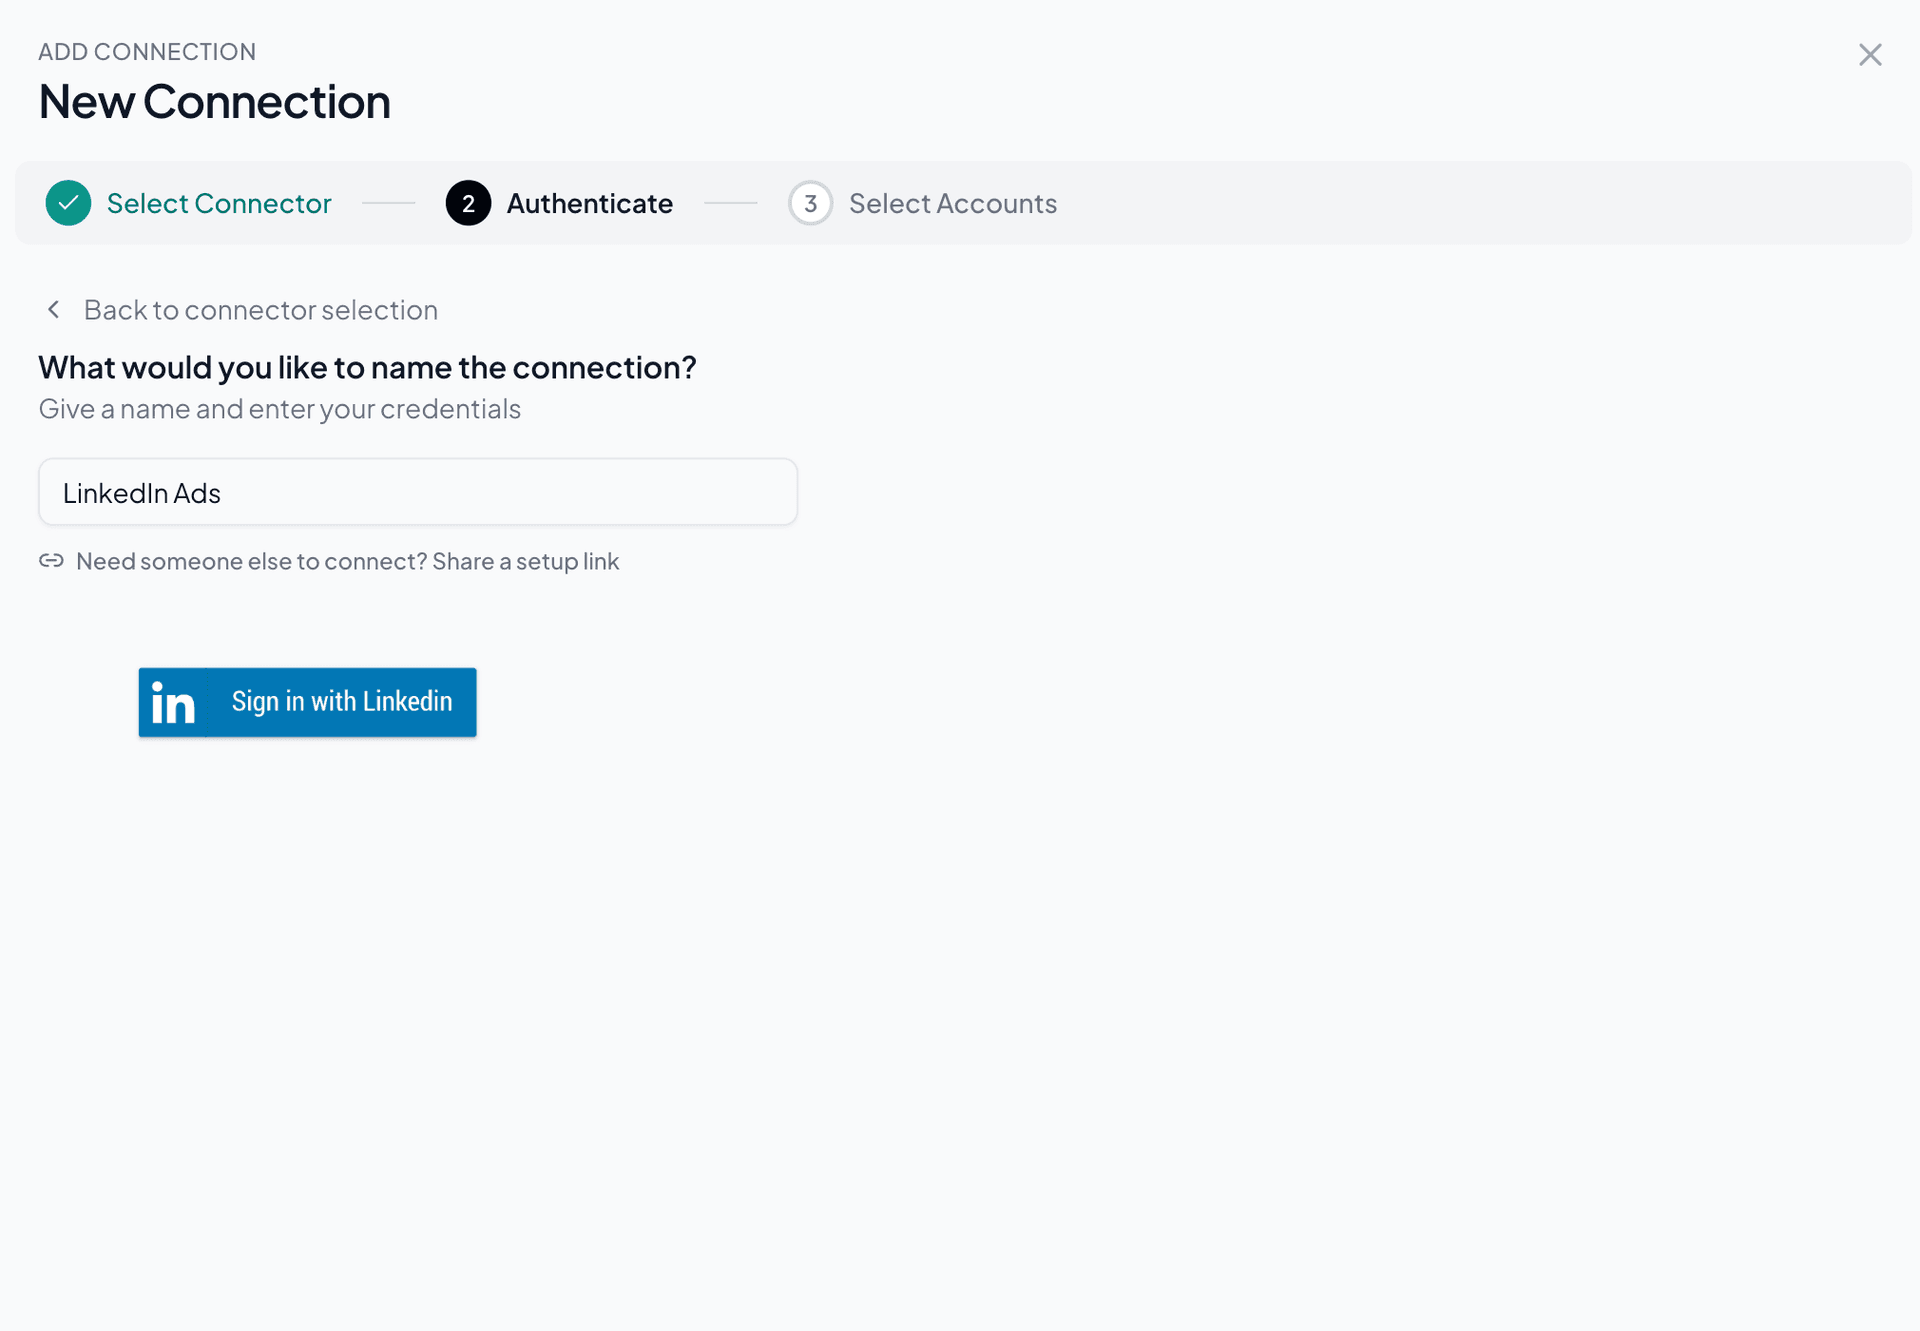The image size is (1920, 1331).
Task: Sign in with Linkedin button
Action: (x=308, y=703)
